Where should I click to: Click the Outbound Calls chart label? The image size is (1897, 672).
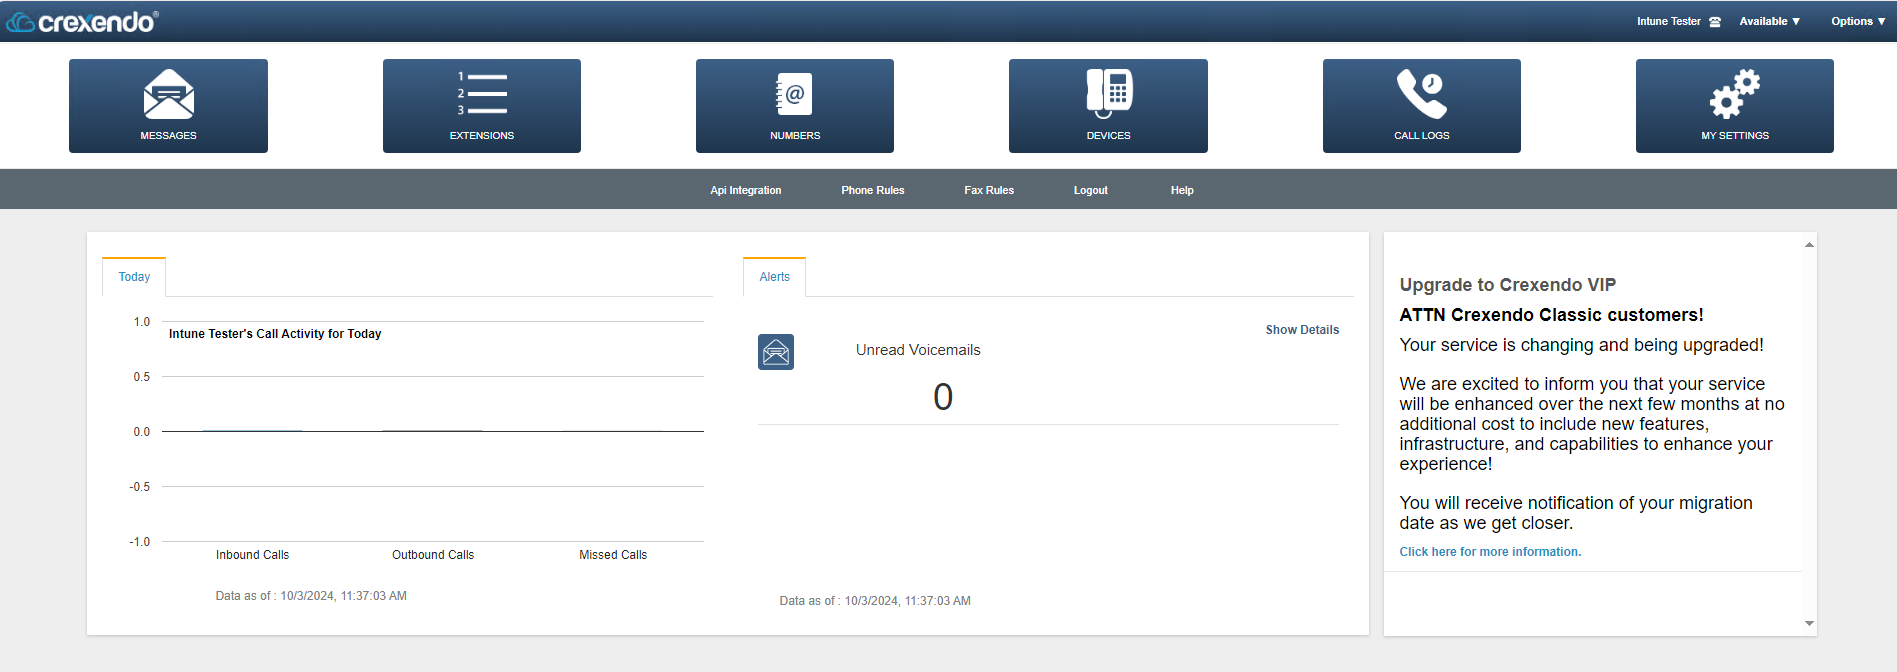click(x=433, y=555)
